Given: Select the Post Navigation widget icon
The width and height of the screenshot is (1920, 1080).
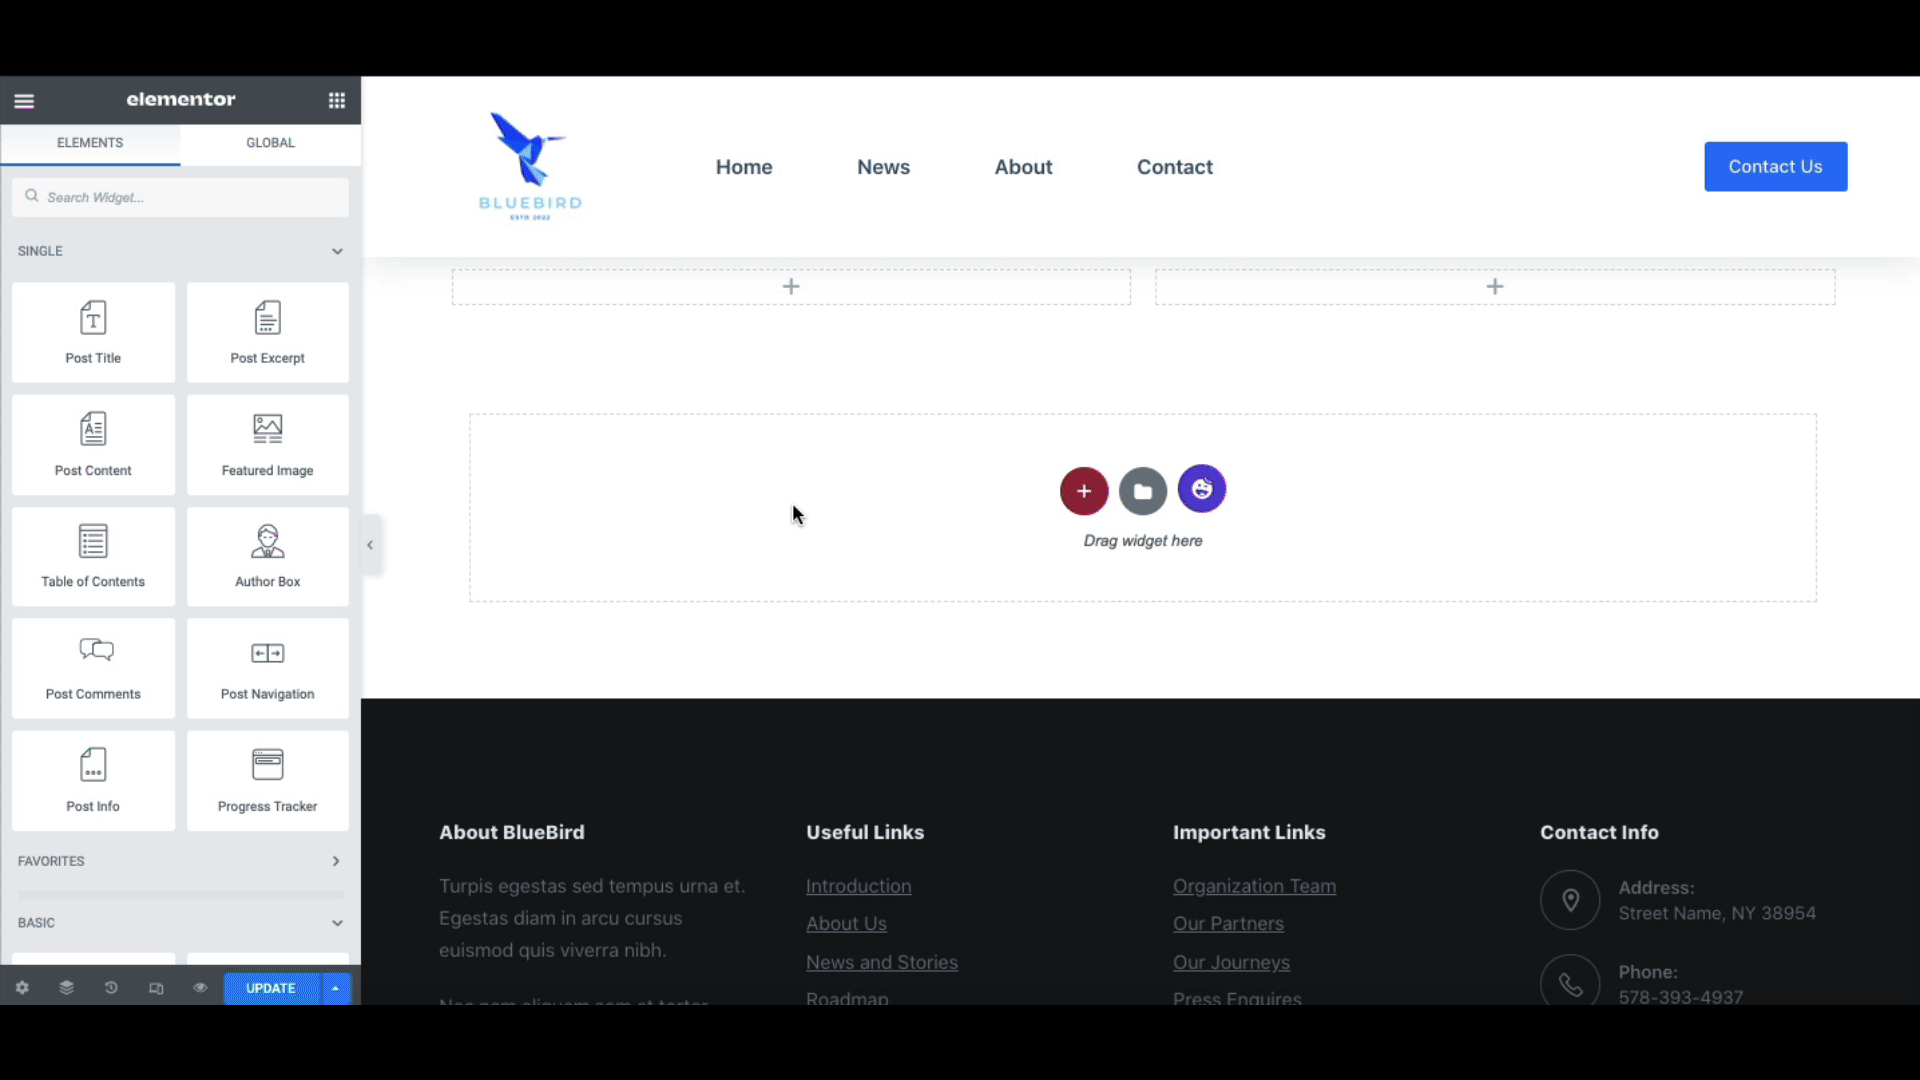Looking at the screenshot, I should (268, 653).
